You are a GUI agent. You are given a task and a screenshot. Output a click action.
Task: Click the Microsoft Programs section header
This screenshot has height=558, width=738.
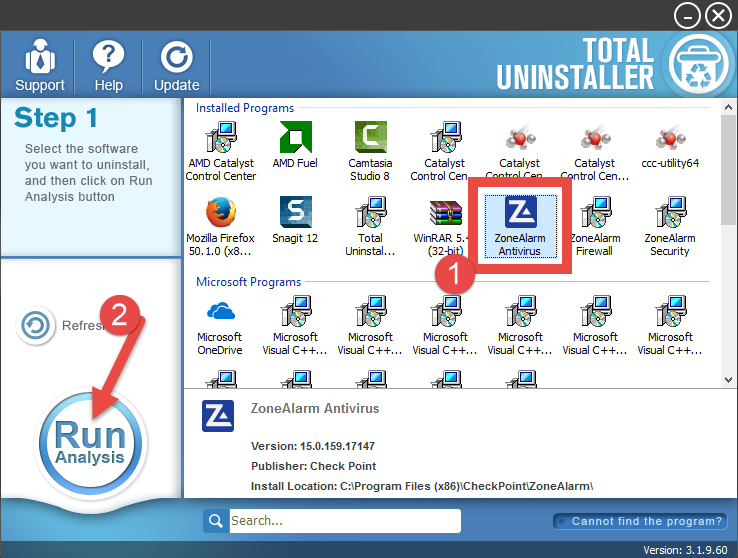pos(249,282)
